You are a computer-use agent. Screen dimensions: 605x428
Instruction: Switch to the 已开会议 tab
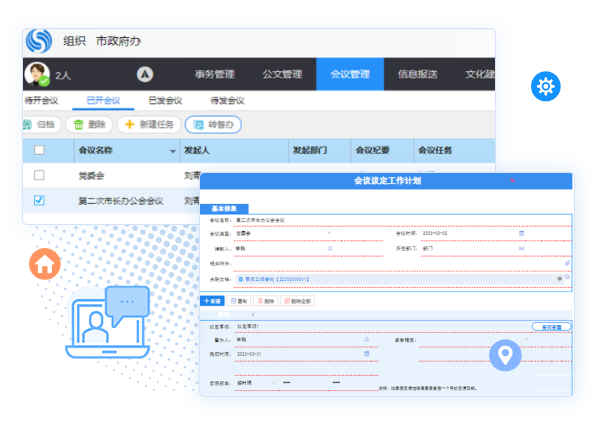pos(103,101)
